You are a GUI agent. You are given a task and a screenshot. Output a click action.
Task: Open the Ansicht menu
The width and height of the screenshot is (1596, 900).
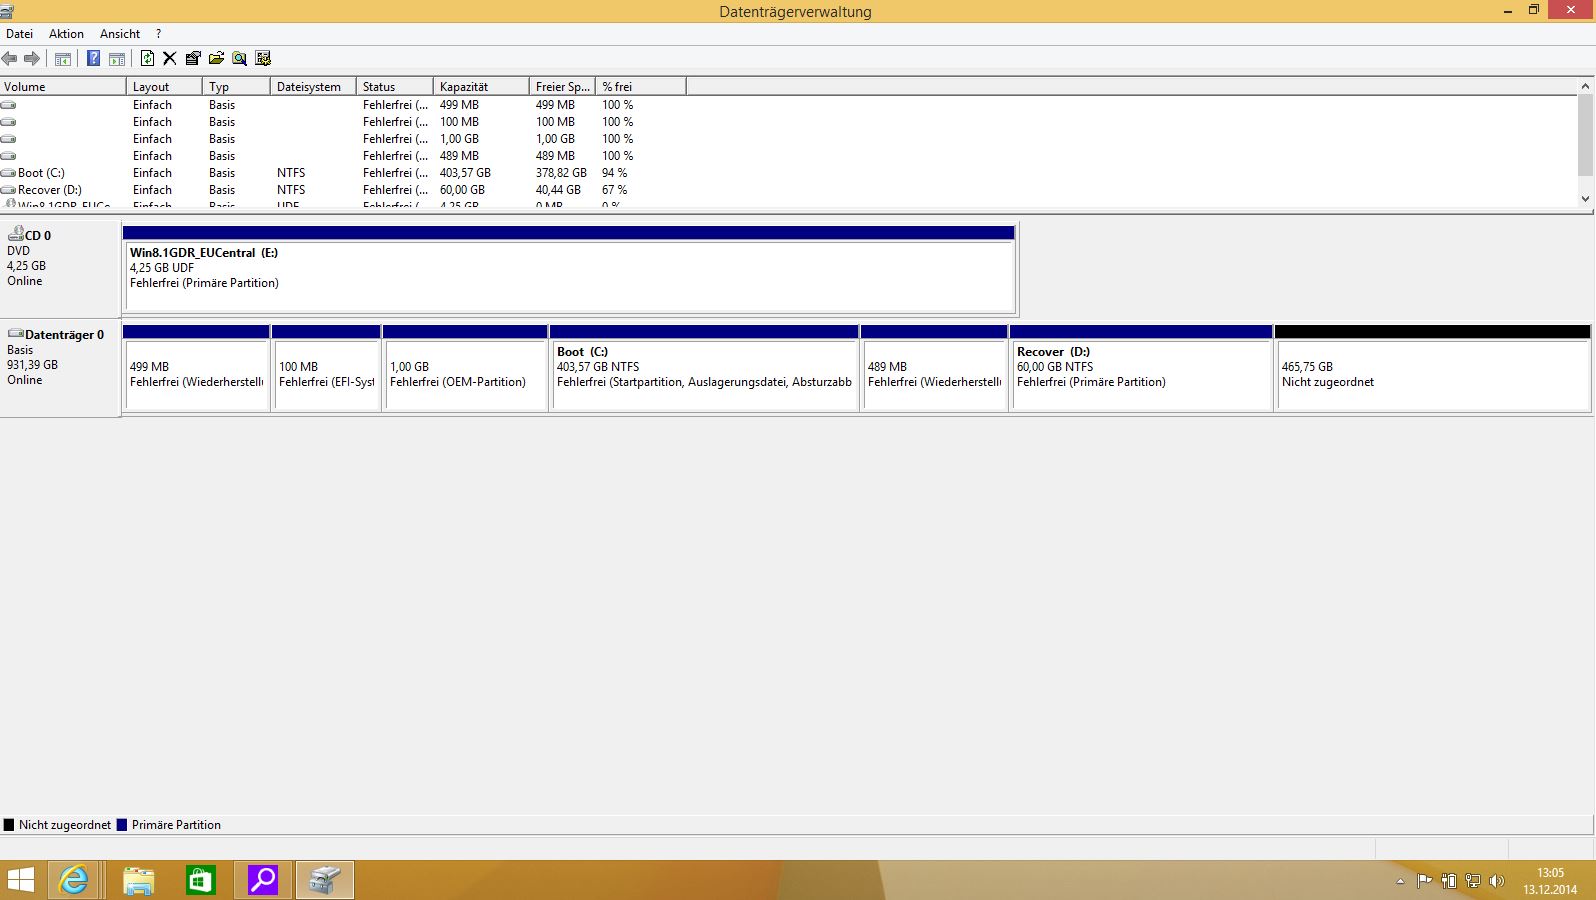(120, 34)
